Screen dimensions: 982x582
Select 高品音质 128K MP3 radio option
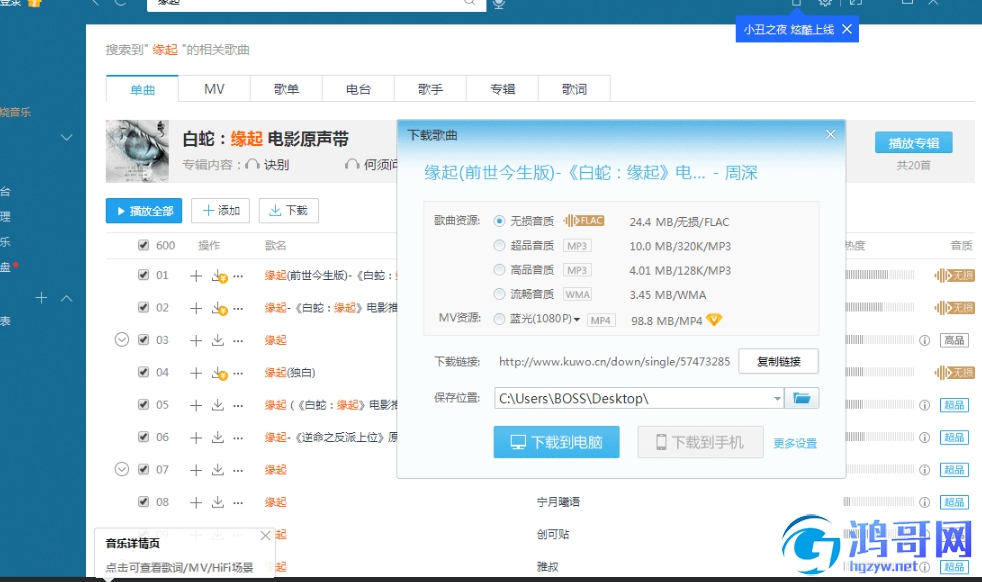(499, 269)
